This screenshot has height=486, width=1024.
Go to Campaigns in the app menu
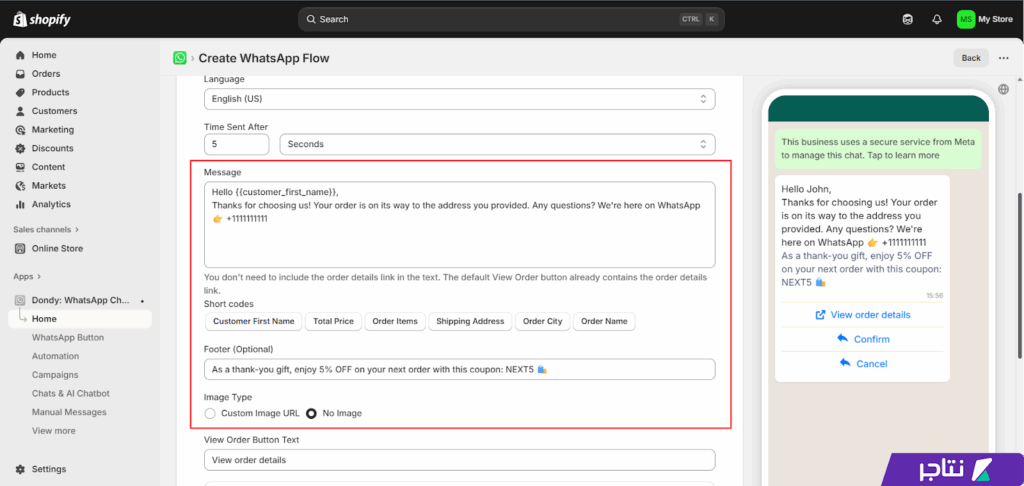point(55,375)
